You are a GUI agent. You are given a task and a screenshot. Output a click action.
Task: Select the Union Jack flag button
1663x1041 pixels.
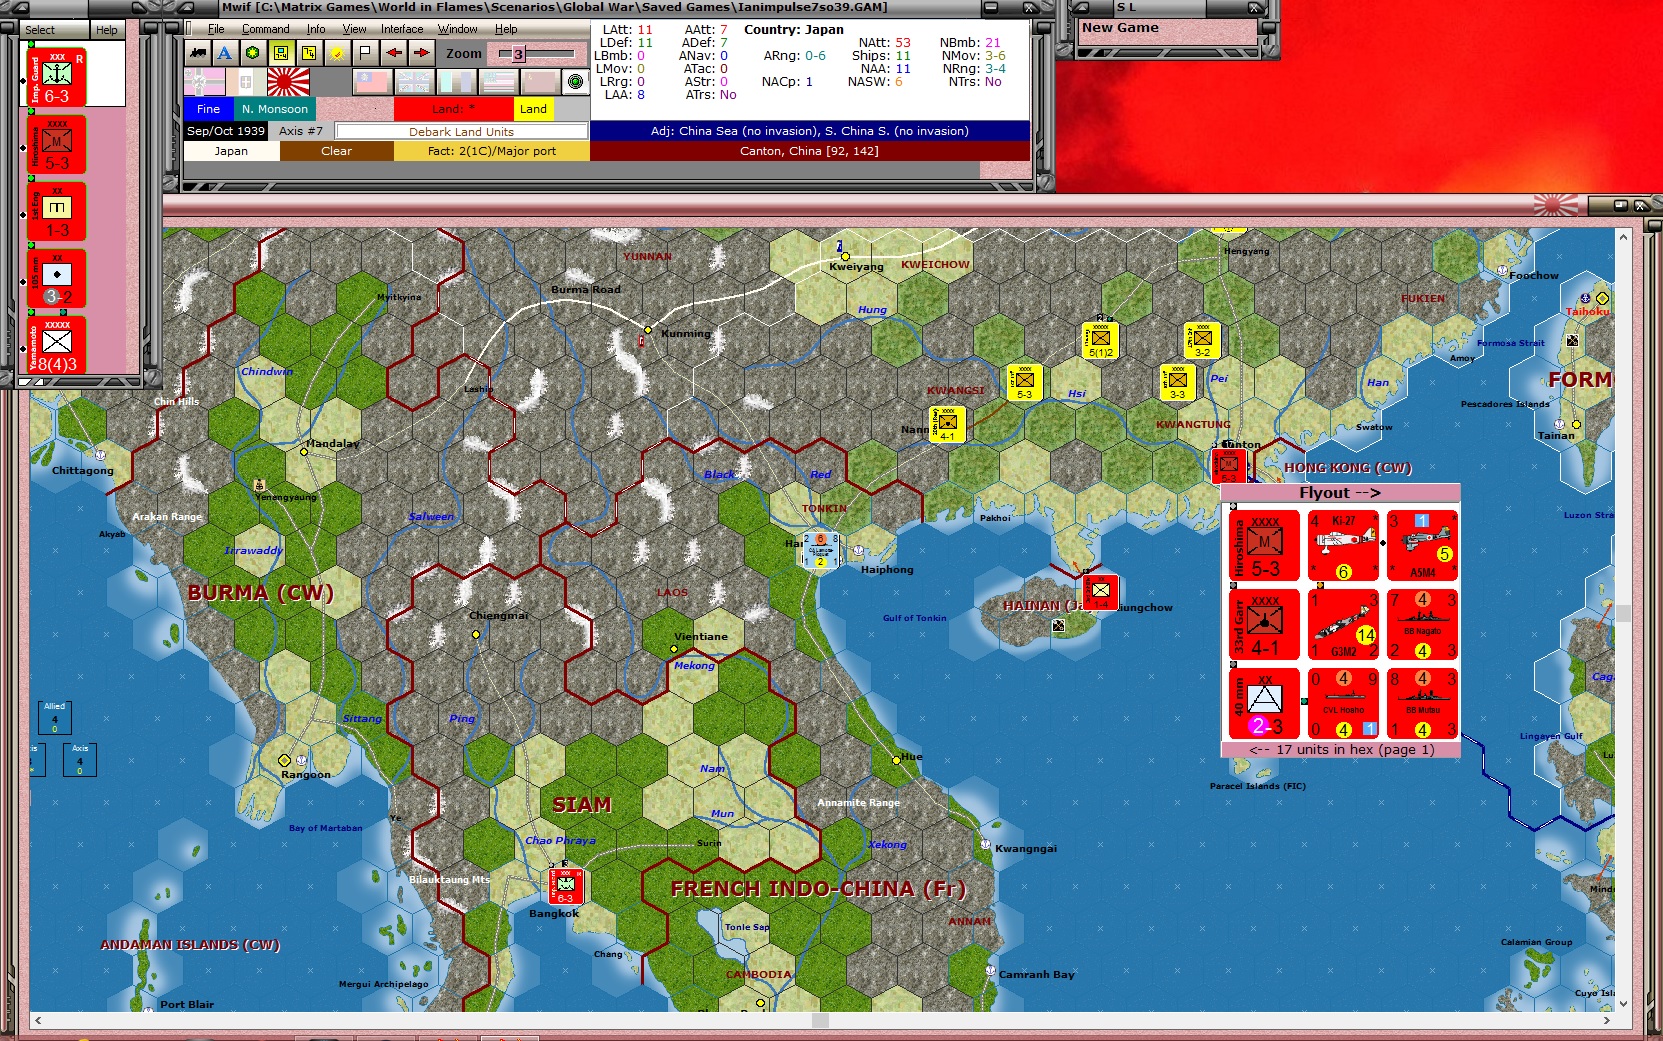pyautogui.click(x=414, y=82)
